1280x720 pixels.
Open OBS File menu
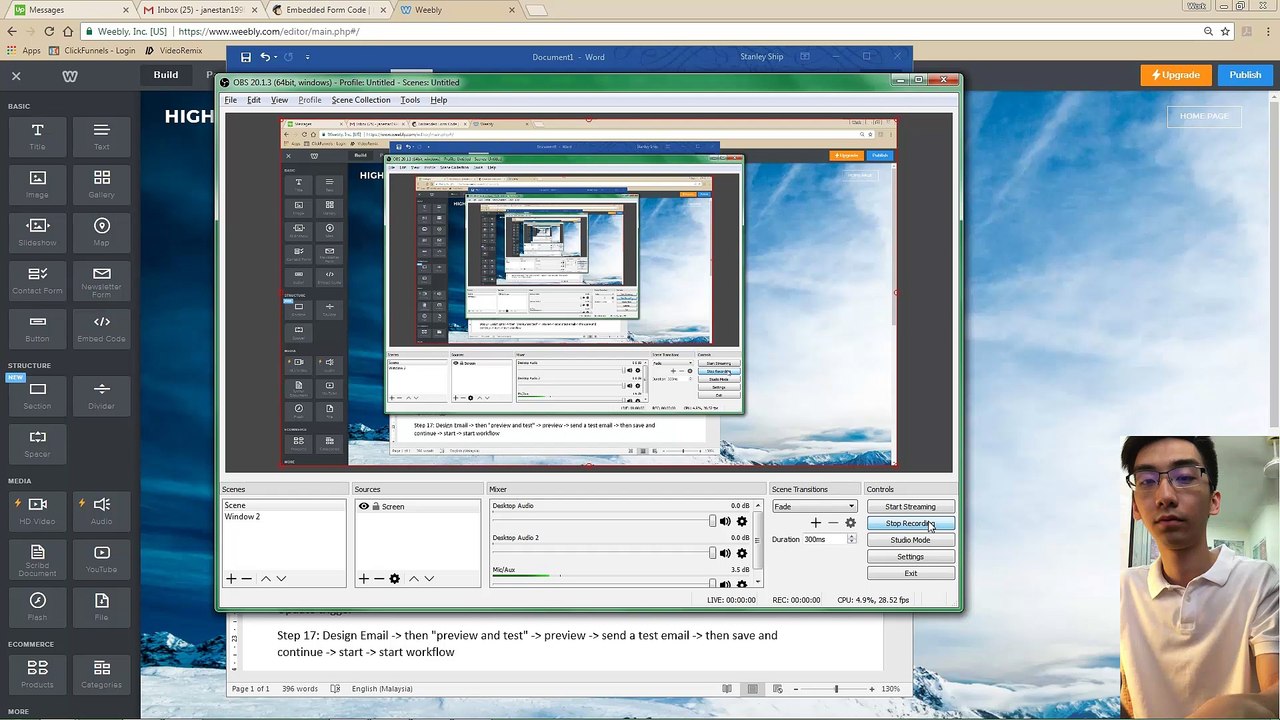pyautogui.click(x=231, y=100)
